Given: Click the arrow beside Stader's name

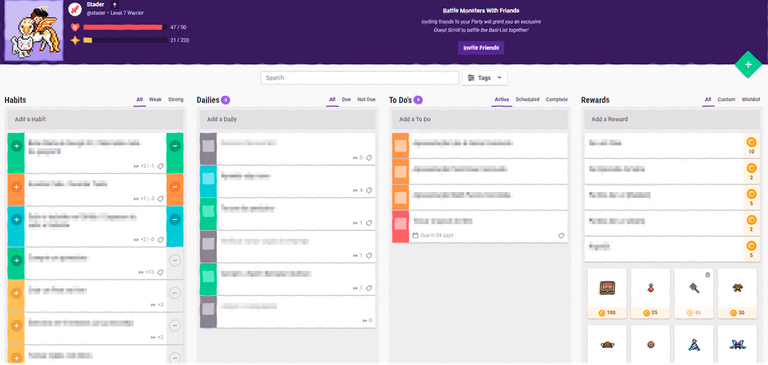Looking at the screenshot, I should [115, 4].
